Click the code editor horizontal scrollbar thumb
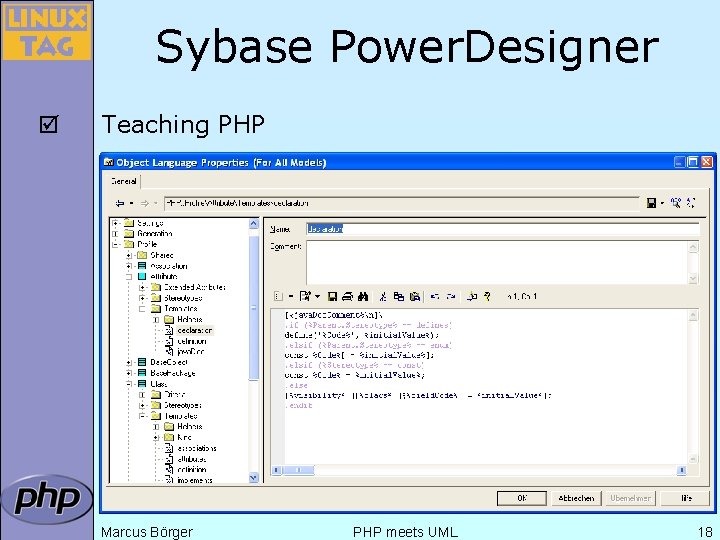This screenshot has height=540, width=720. point(298,470)
